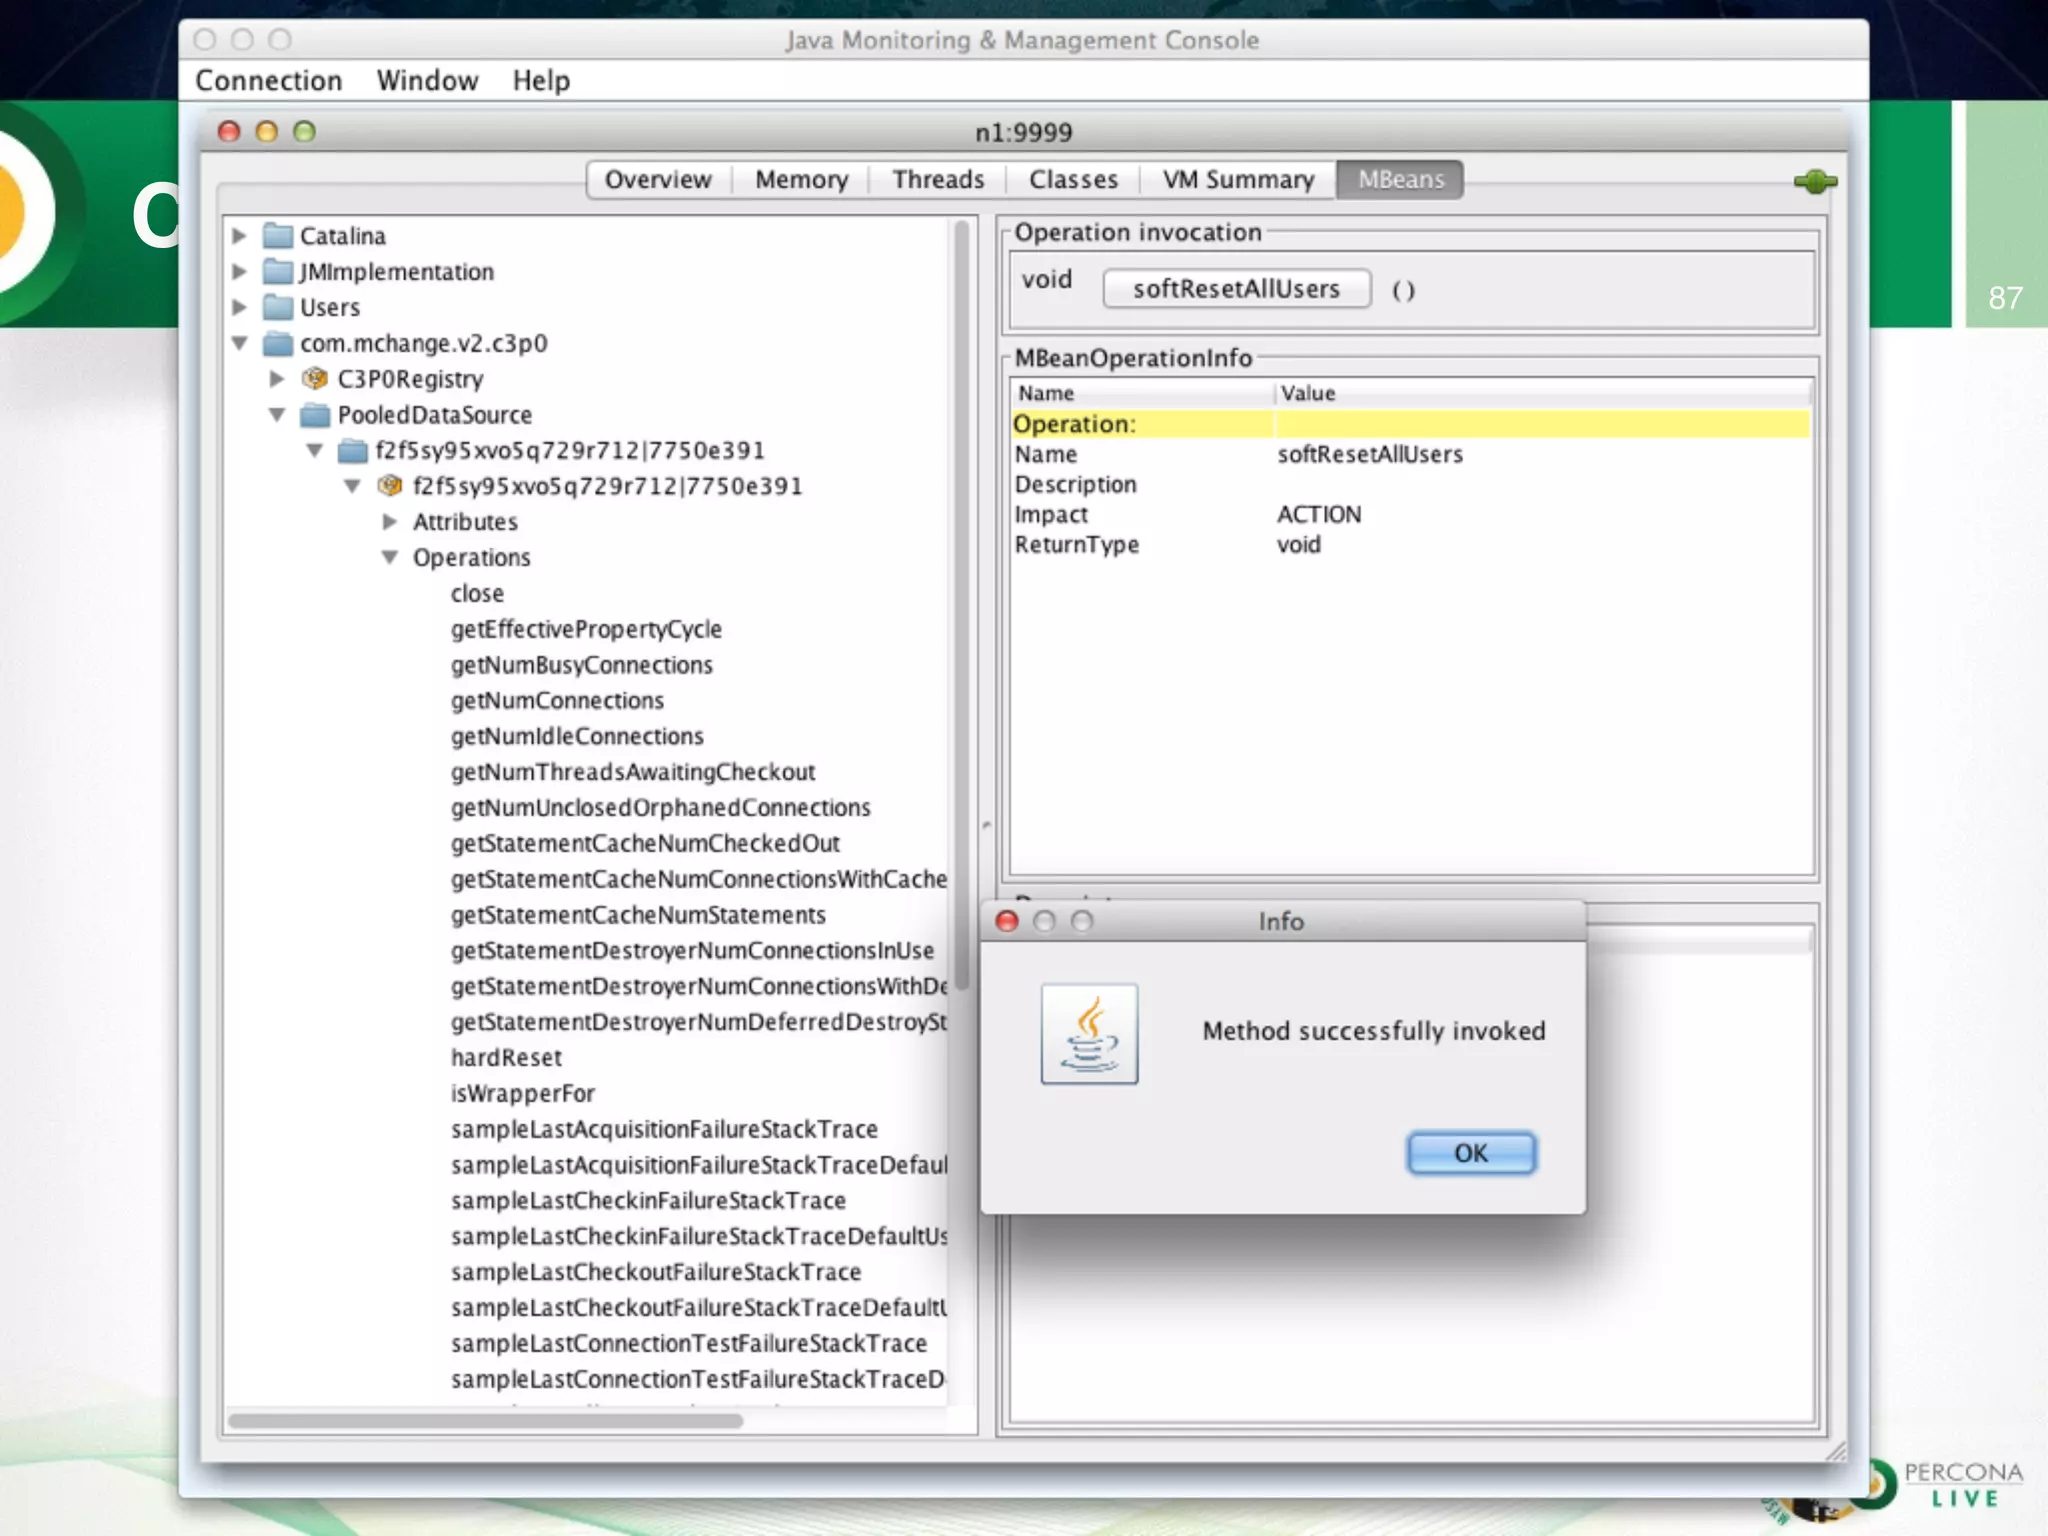Select sampleLastAcquisitionFailureStackTrace operation

tap(664, 1129)
